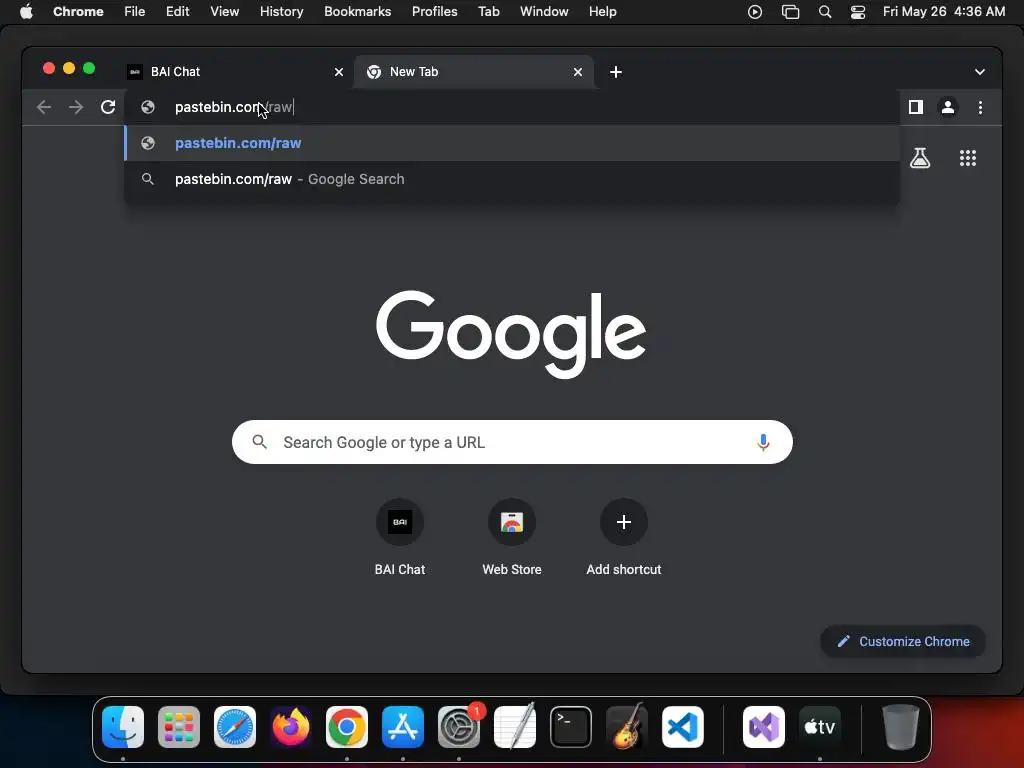Open the History menu
Image resolution: width=1024 pixels, height=768 pixels.
tap(281, 12)
